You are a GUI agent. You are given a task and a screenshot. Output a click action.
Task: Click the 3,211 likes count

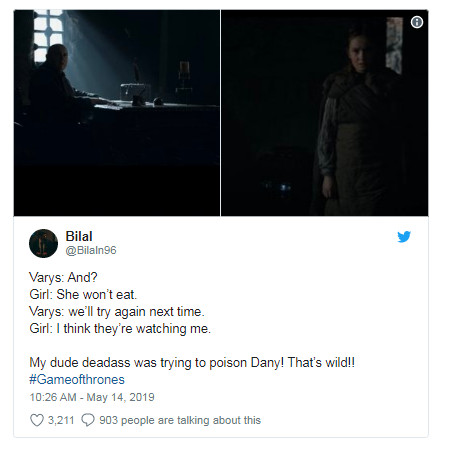coord(61,420)
